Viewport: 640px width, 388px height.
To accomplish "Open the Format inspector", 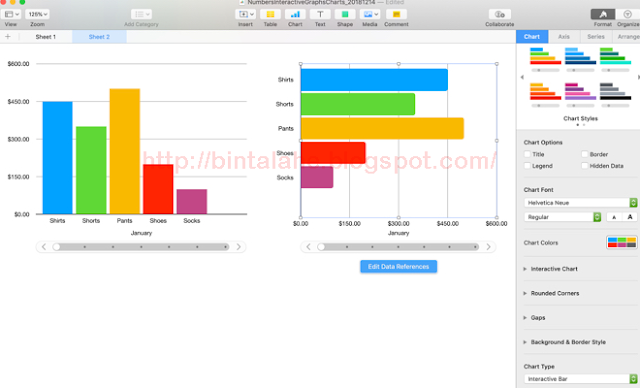I will point(603,14).
